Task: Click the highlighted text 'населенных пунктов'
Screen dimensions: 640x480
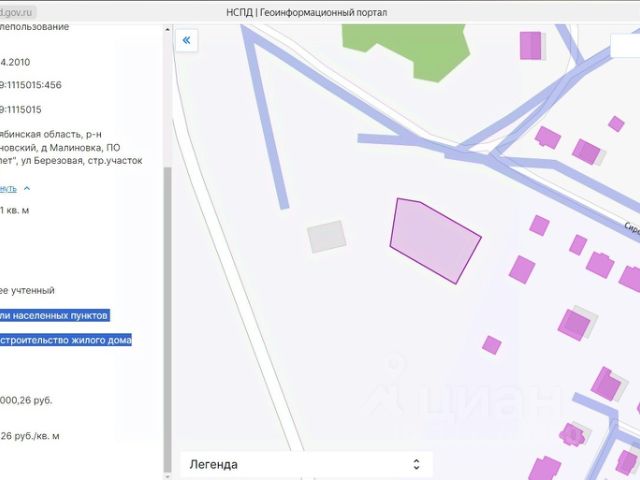Action: click(60, 316)
